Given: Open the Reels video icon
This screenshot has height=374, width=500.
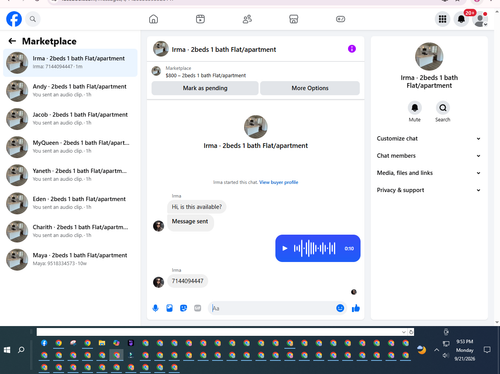Looking at the screenshot, I should coord(200,19).
